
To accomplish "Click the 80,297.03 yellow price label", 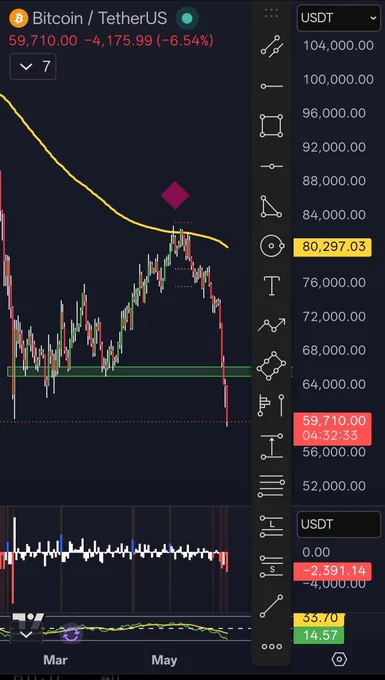I will pos(333,247).
